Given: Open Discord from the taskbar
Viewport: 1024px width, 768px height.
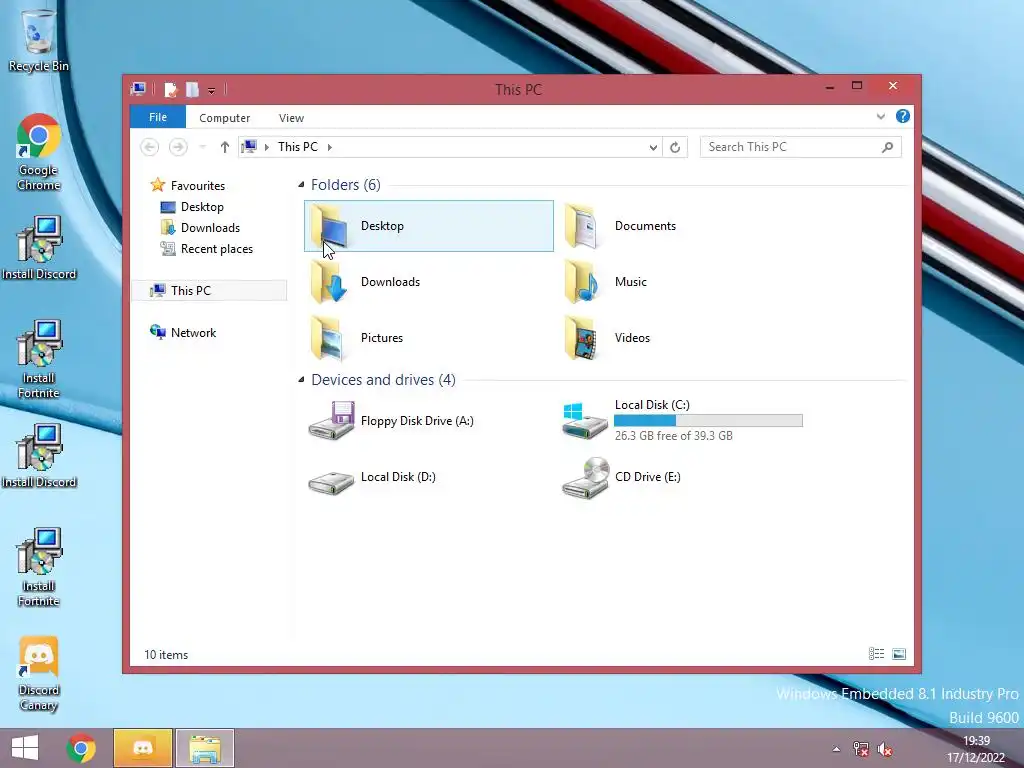Looking at the screenshot, I should click(x=143, y=748).
